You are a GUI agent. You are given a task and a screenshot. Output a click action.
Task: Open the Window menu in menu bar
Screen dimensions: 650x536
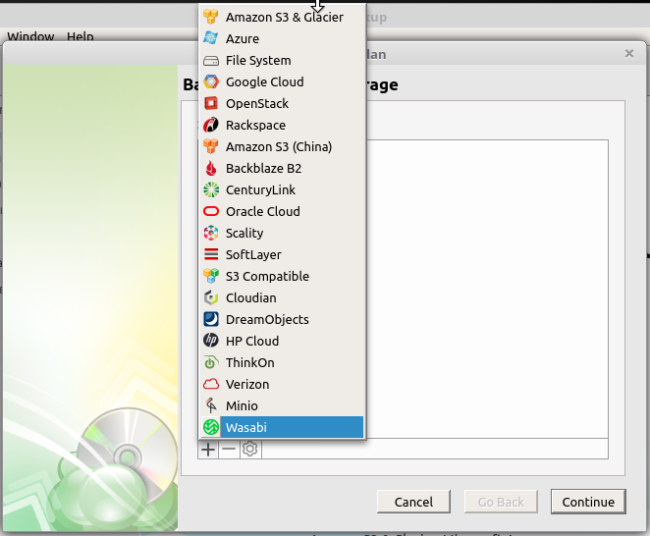pyautogui.click(x=30, y=37)
